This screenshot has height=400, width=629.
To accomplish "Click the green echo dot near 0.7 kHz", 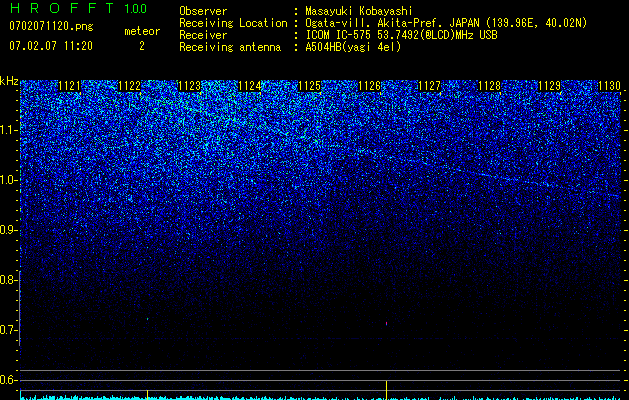I will click(147, 319).
